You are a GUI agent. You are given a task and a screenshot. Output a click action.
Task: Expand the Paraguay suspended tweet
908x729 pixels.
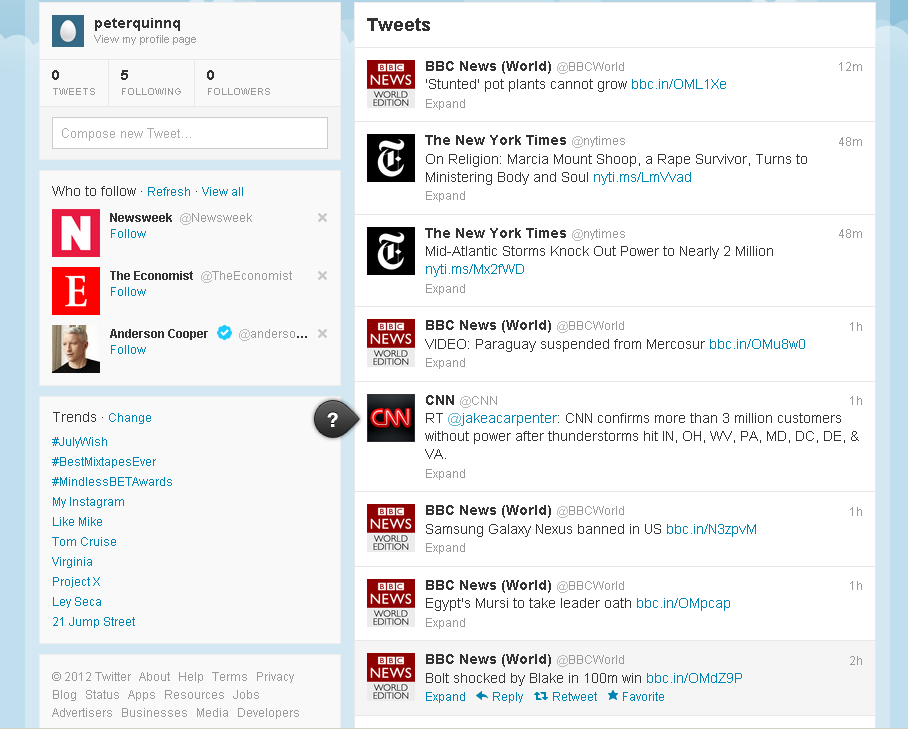pyautogui.click(x=445, y=362)
